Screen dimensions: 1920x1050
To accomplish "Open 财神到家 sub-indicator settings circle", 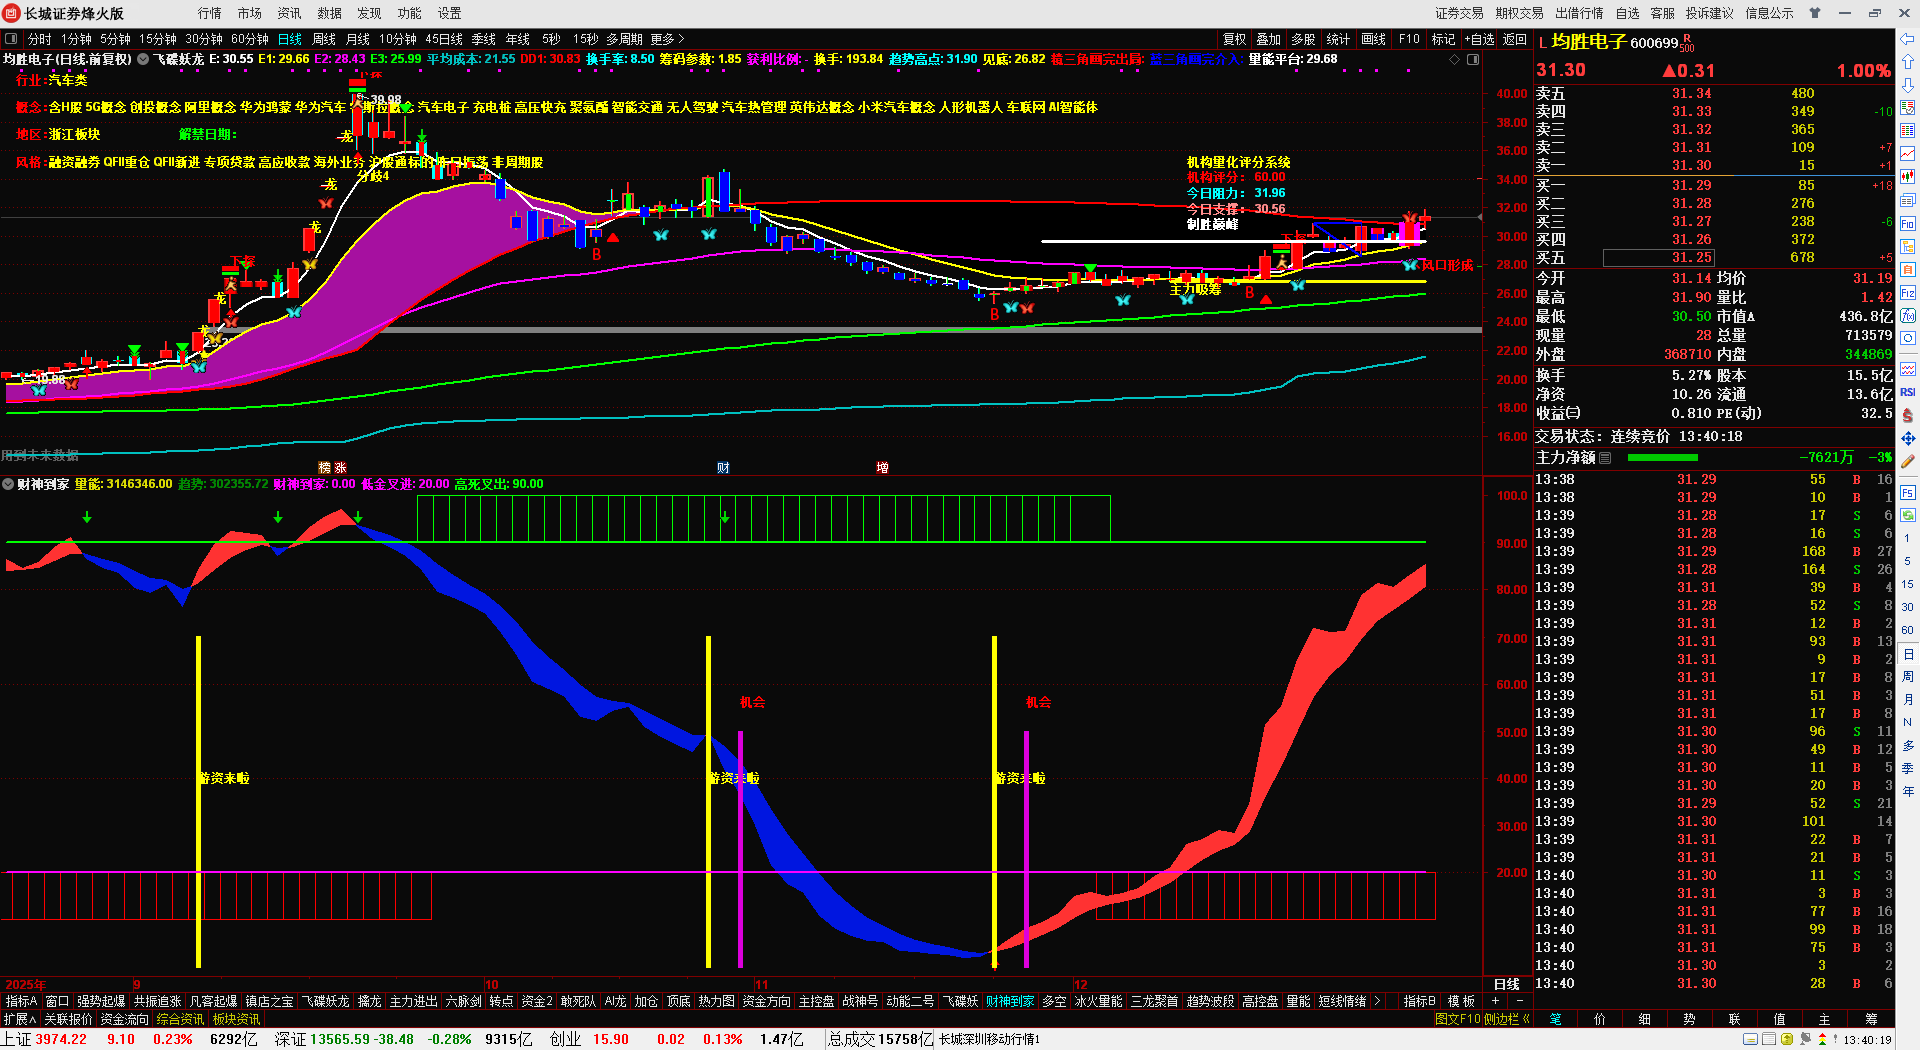I will (x=8, y=484).
